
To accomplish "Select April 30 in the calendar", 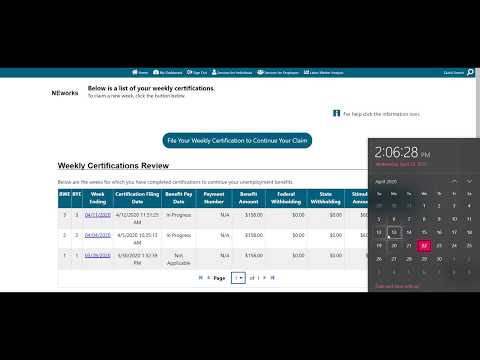I will click(439, 259).
